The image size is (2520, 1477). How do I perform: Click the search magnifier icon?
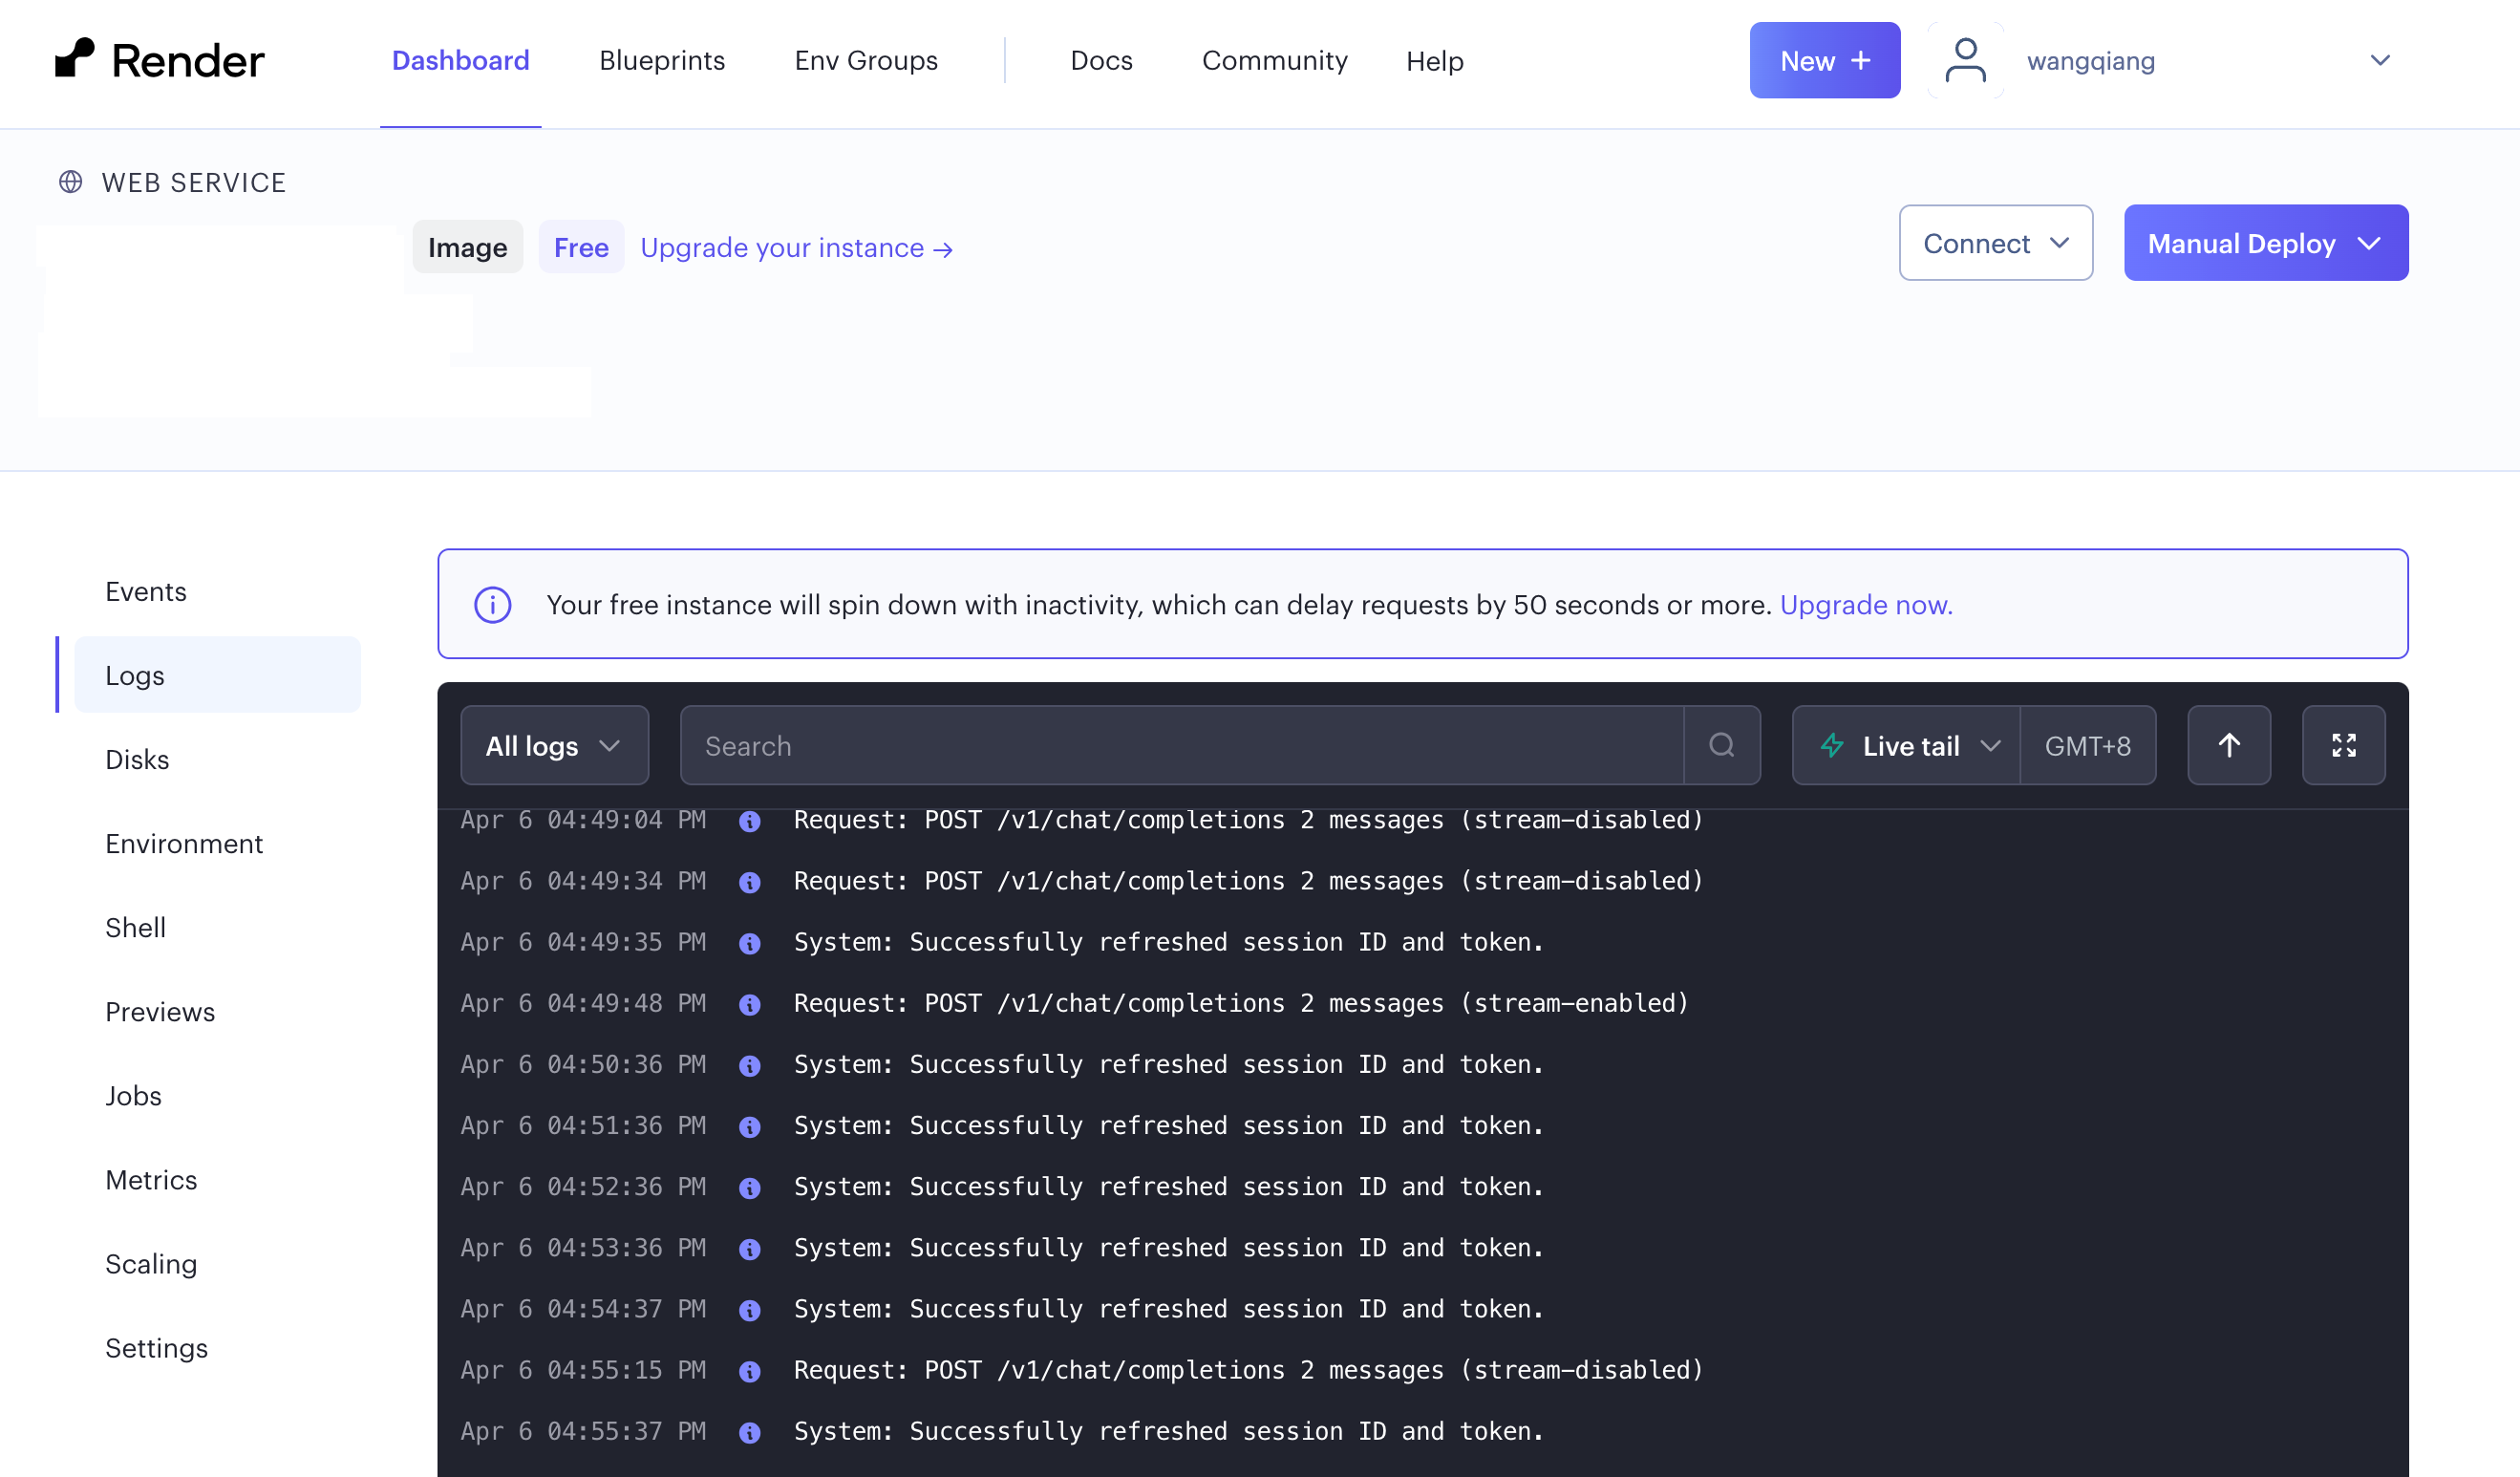(1721, 745)
